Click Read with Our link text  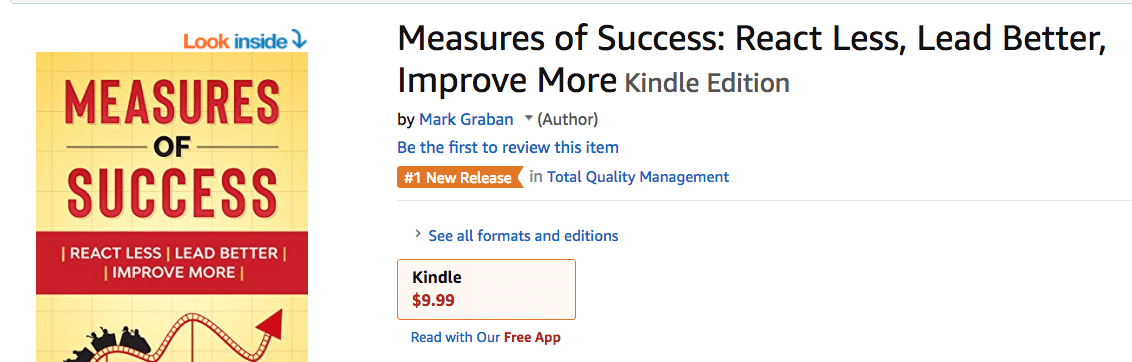(456, 337)
